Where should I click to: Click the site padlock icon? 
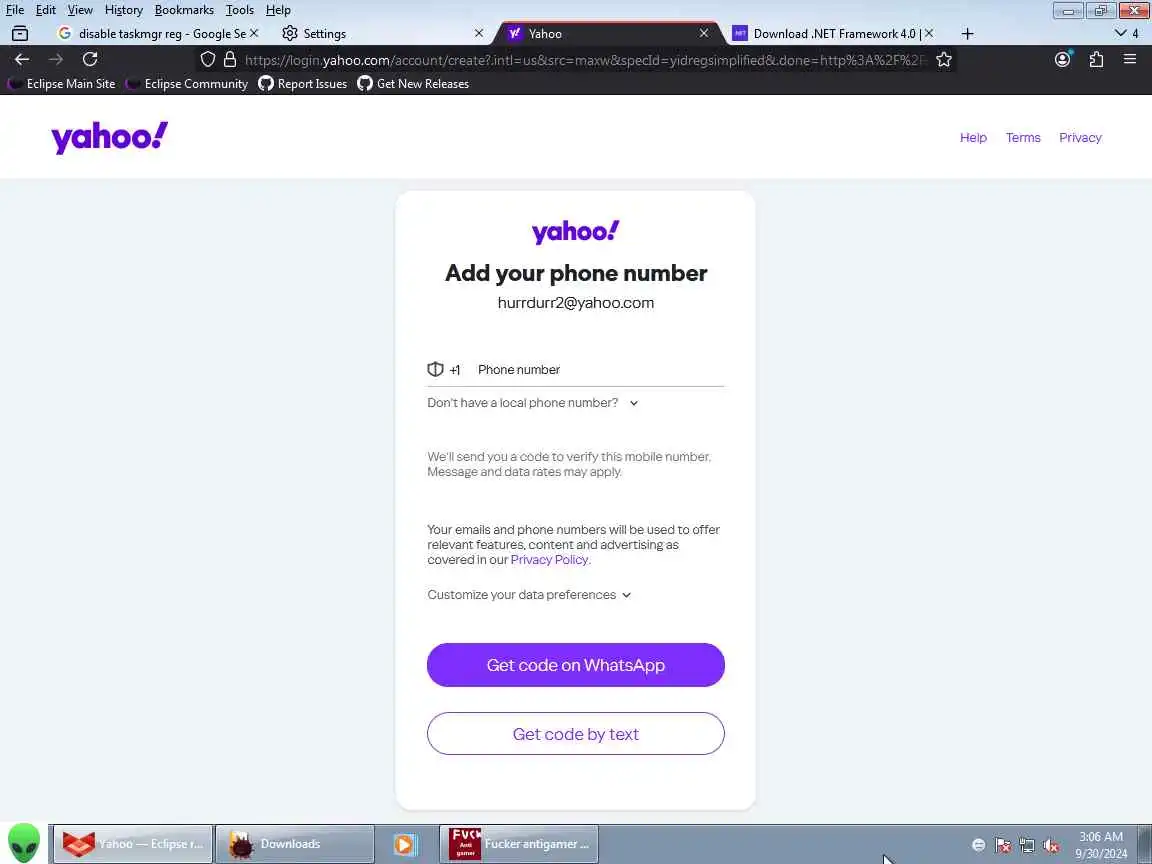pos(230,60)
